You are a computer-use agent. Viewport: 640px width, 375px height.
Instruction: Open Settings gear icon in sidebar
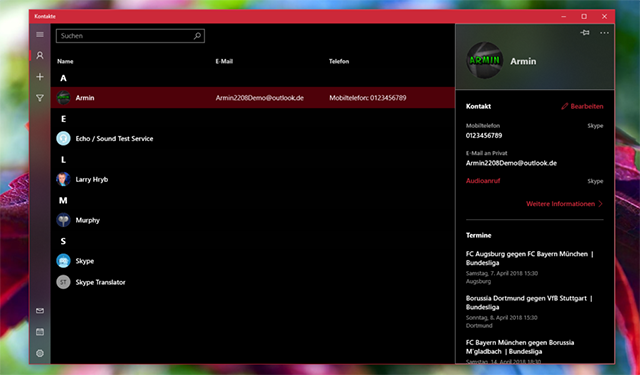(40, 353)
